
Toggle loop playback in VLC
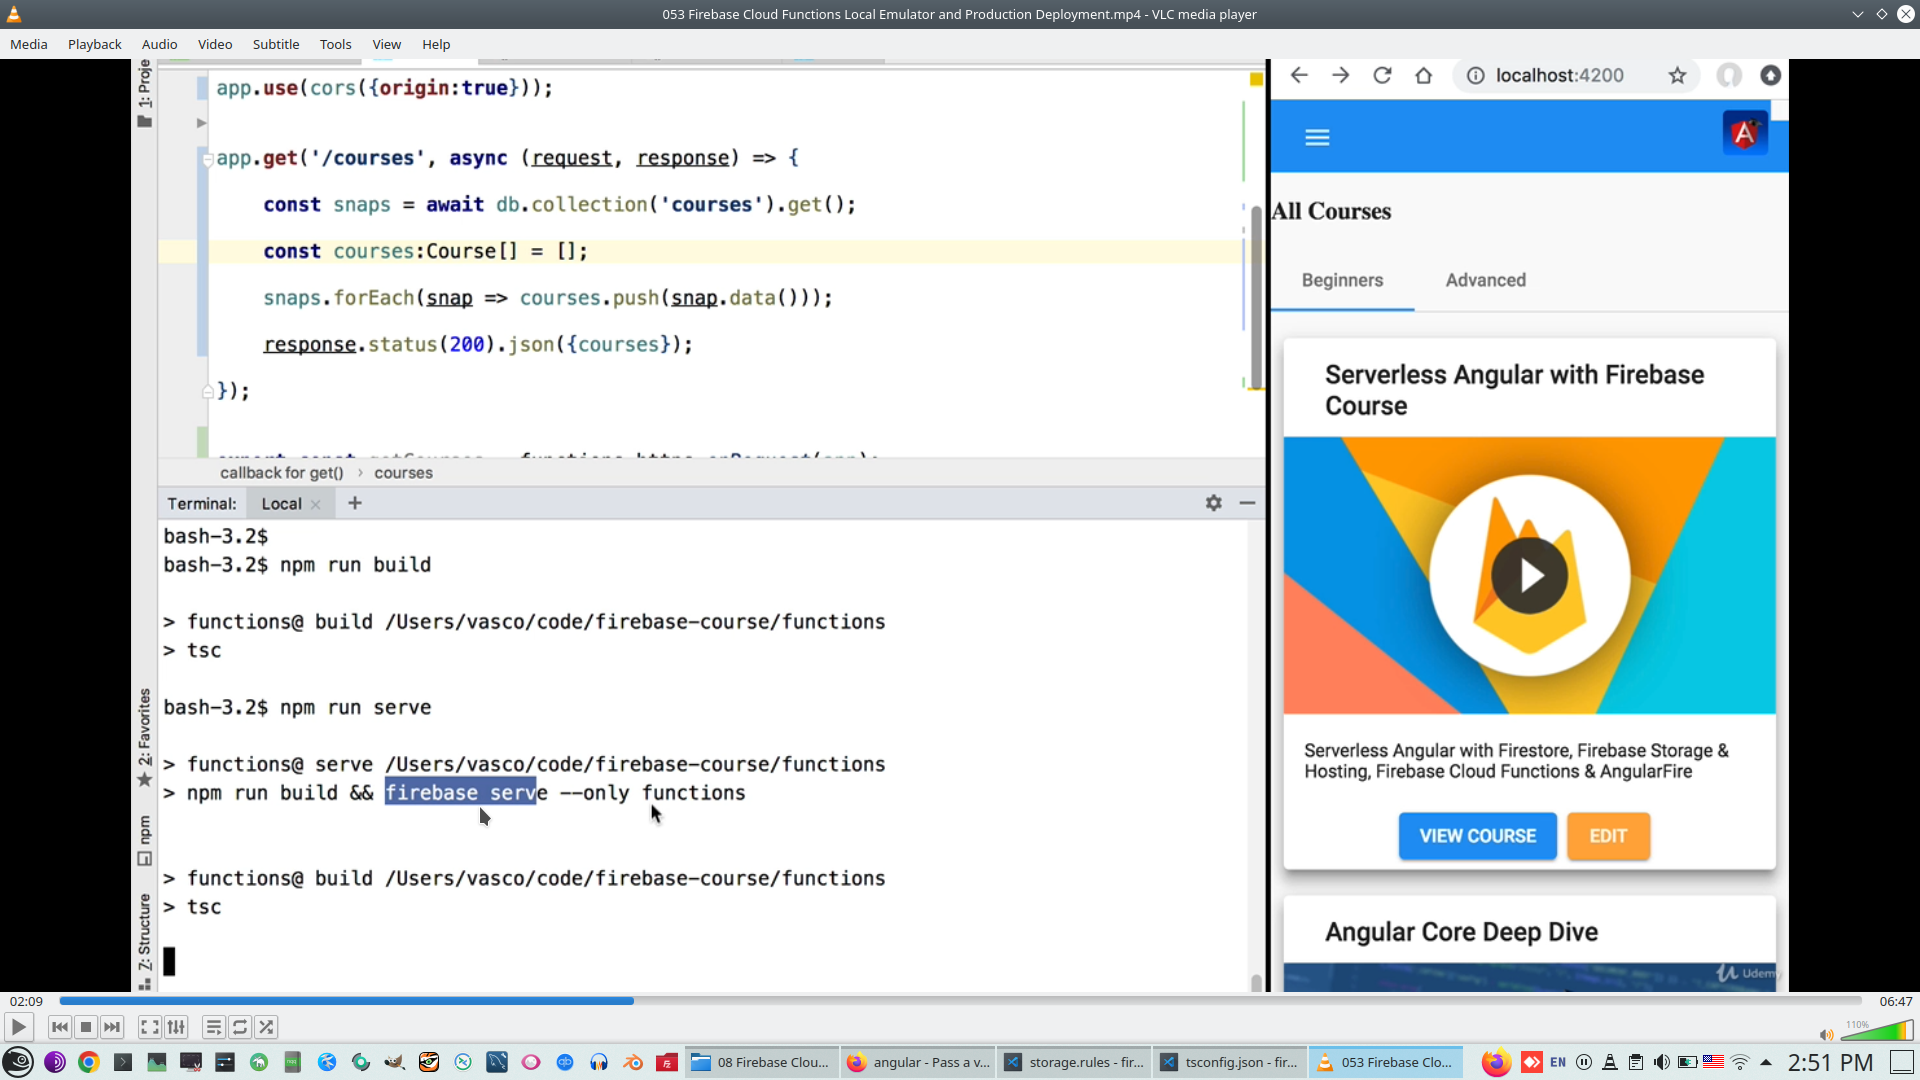click(240, 1027)
